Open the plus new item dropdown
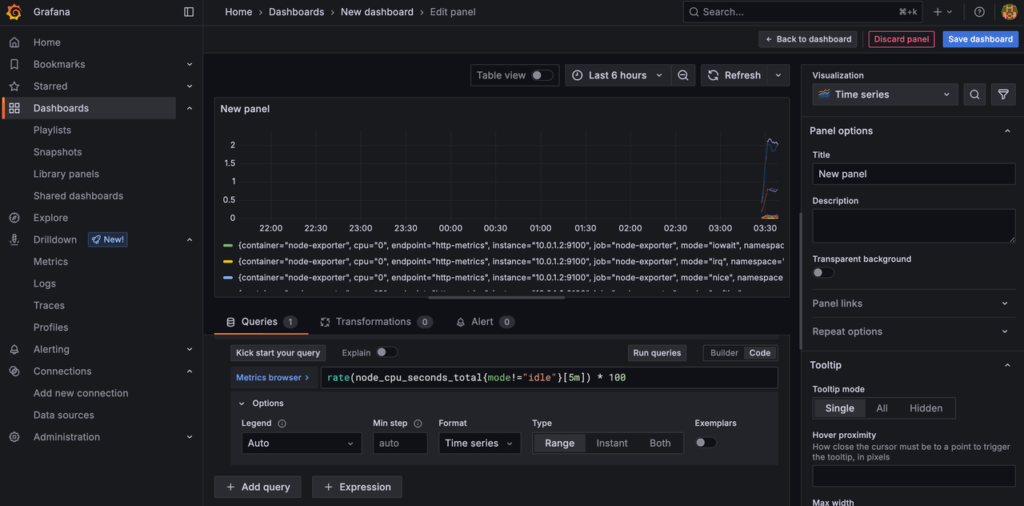The image size is (1024, 506). 943,12
